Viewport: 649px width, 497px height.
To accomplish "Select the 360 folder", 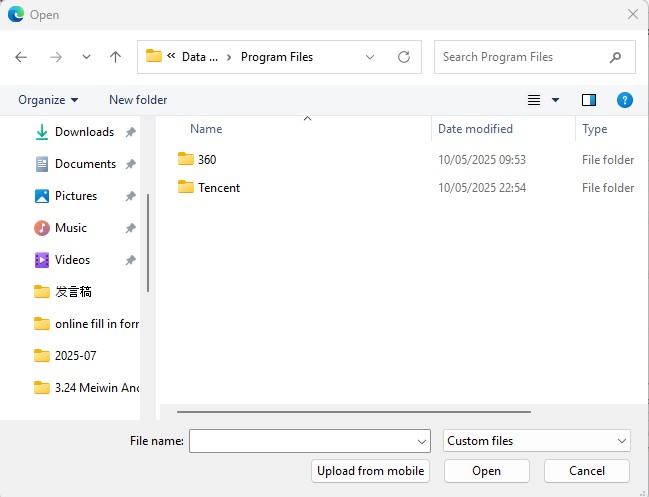I will [206, 160].
